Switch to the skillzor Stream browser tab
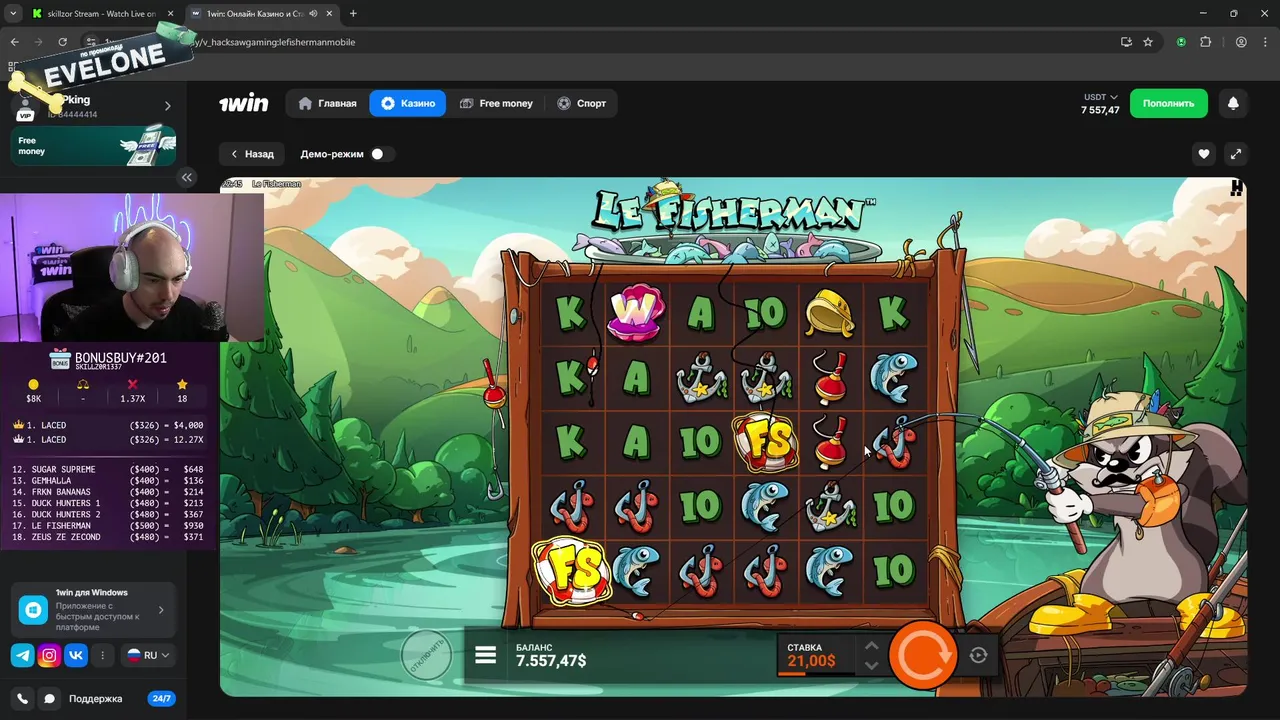This screenshot has height=720, width=1280. [x=100, y=14]
